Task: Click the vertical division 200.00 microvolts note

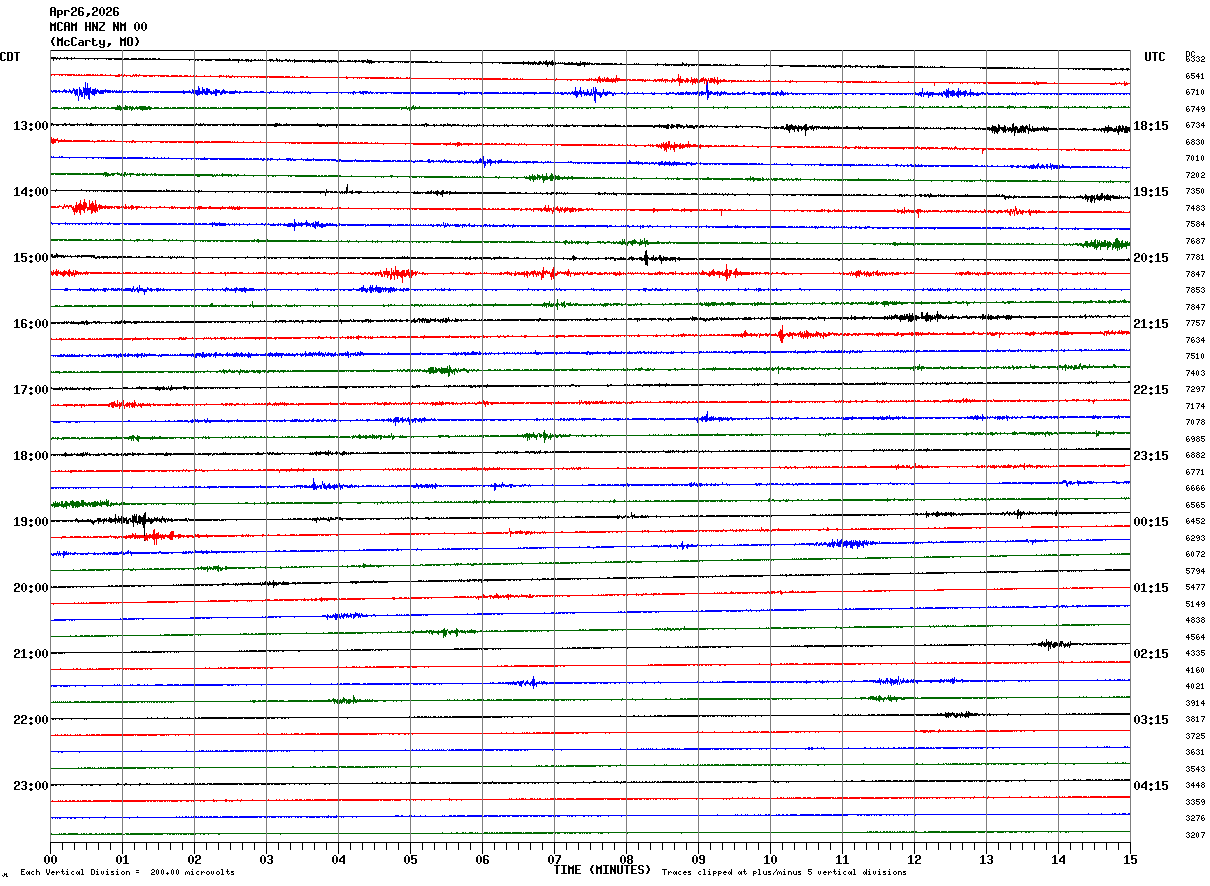Action: (127, 873)
